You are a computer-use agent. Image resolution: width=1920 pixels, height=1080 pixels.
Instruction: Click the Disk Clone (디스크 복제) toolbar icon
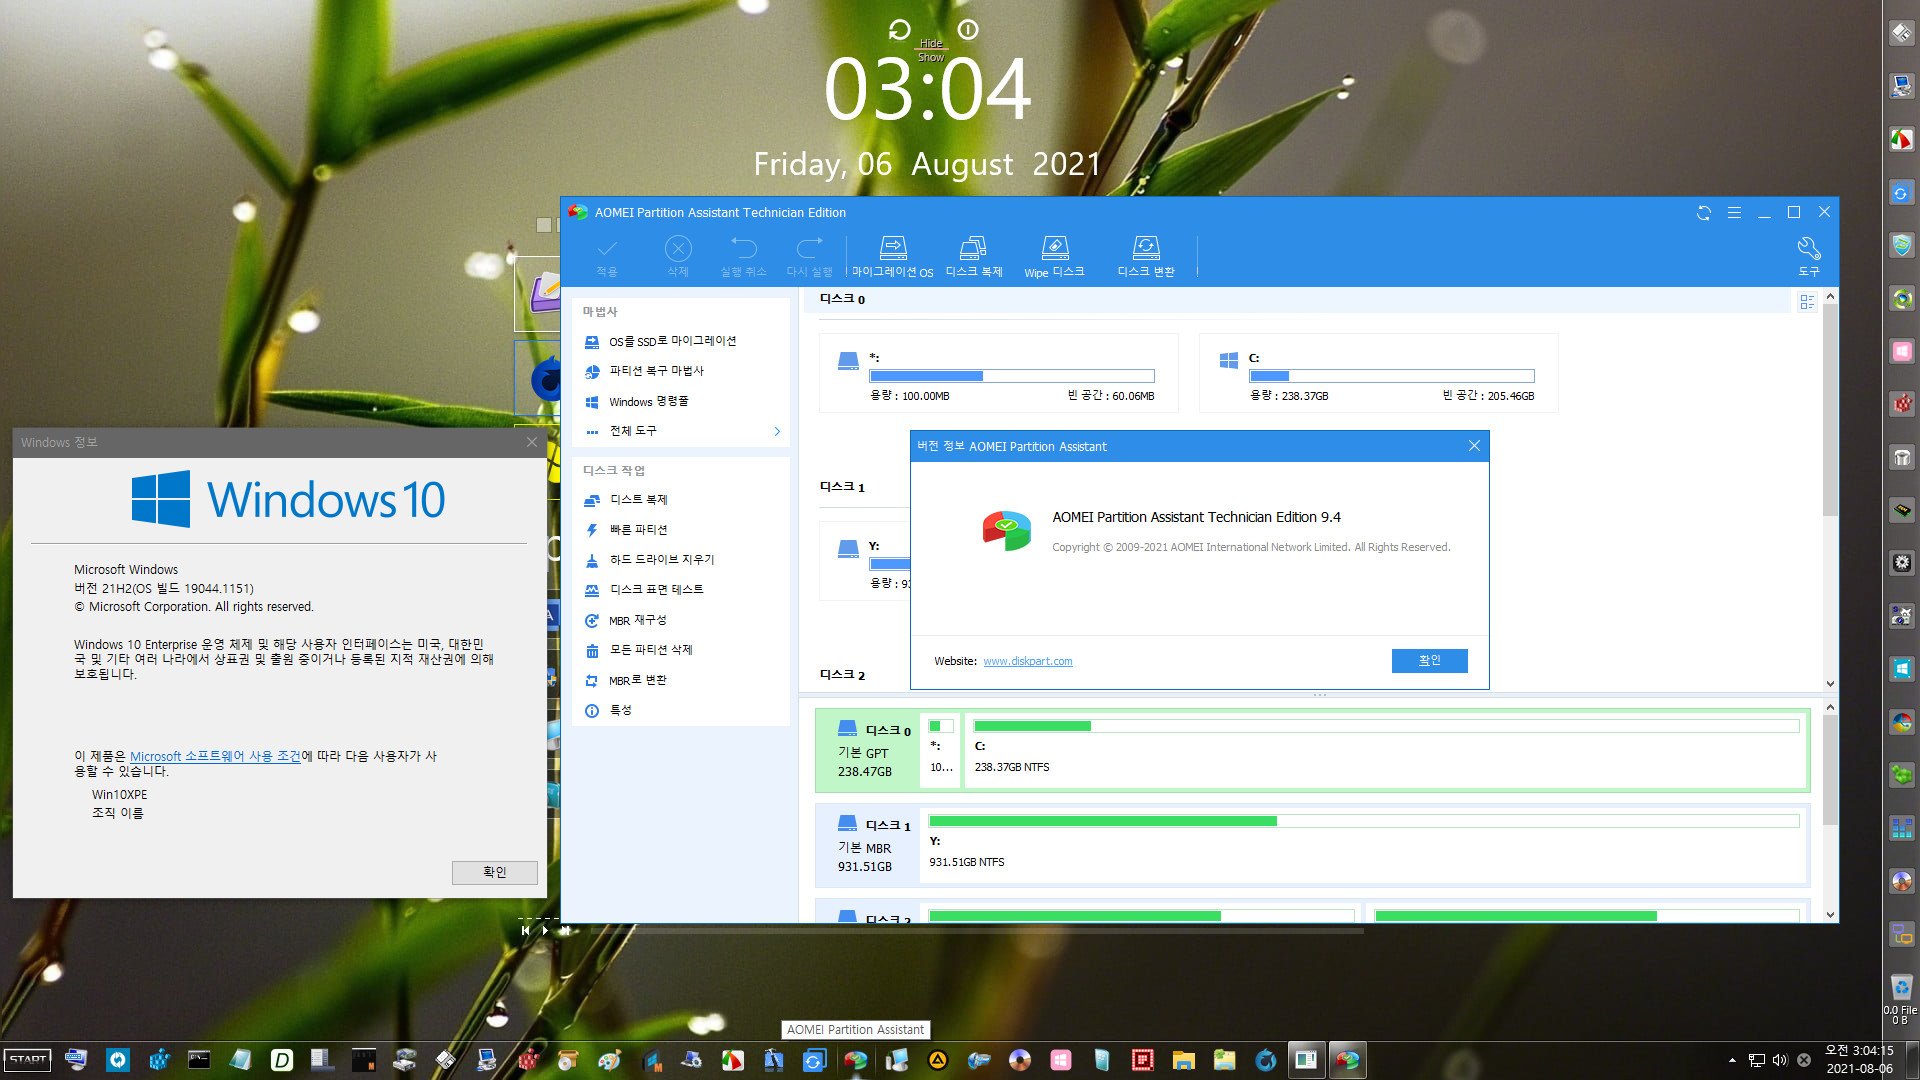pyautogui.click(x=973, y=256)
